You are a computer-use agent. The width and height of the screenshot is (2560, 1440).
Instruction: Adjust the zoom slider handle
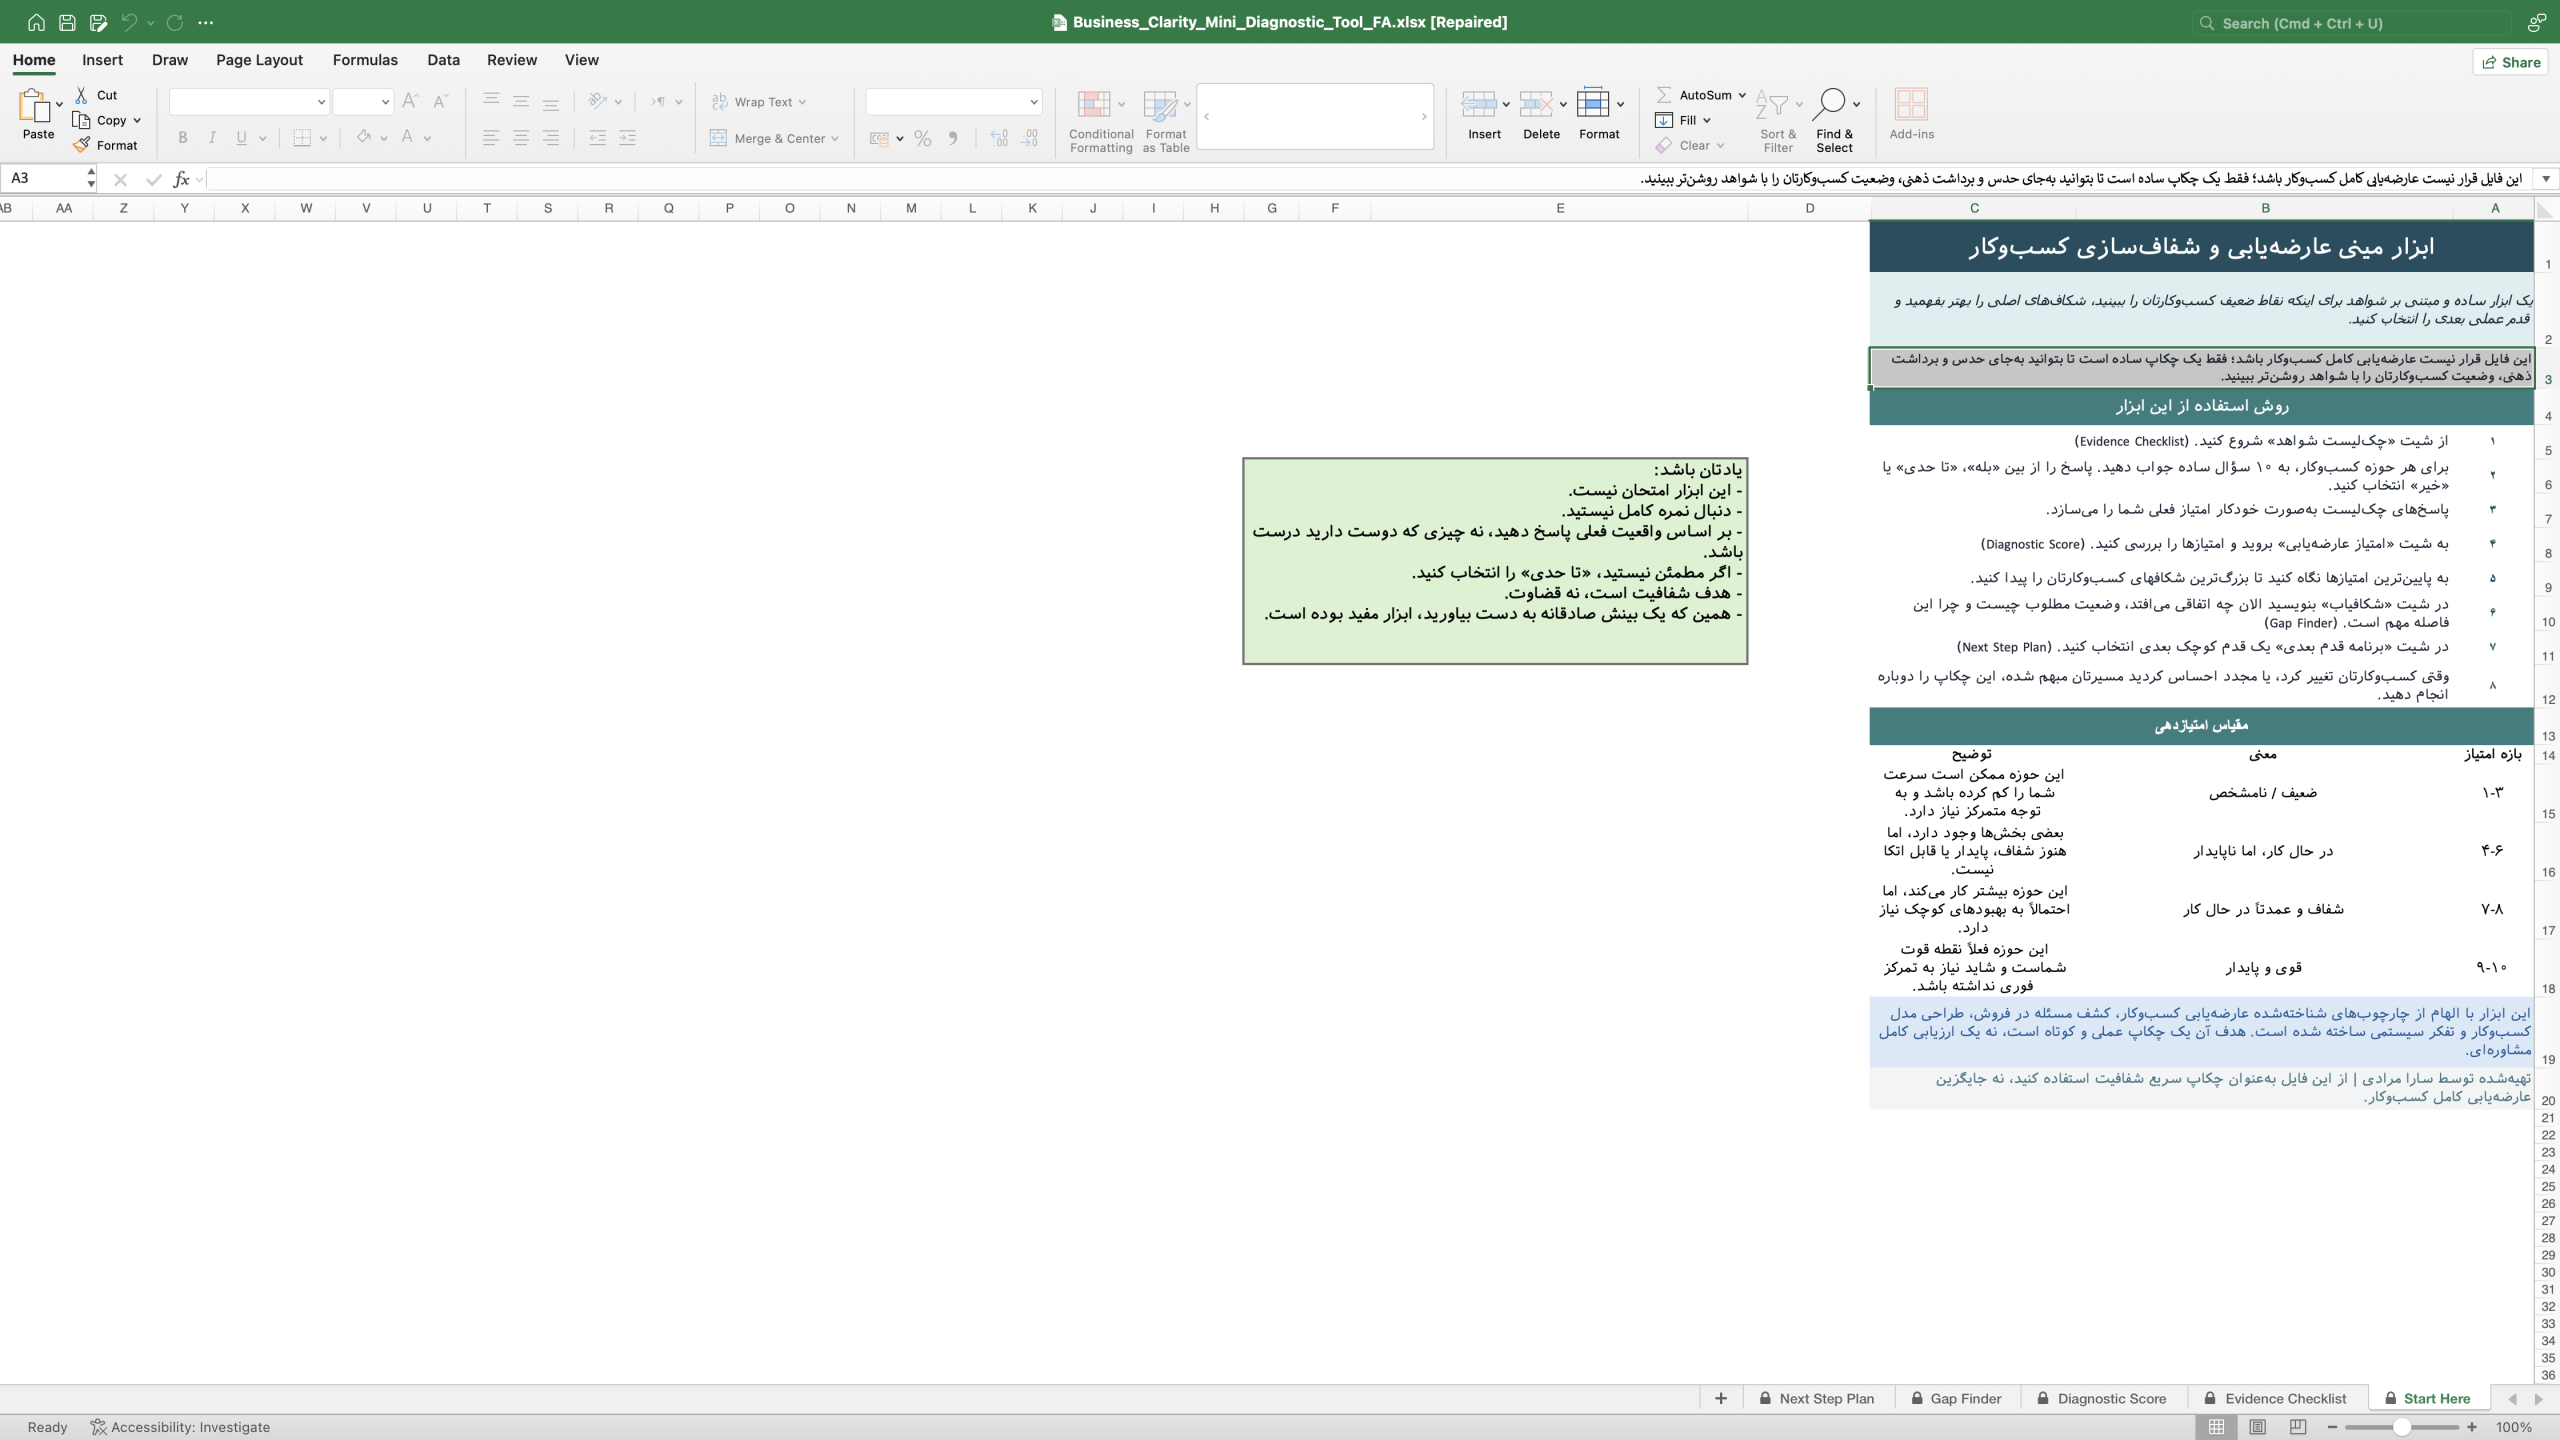[2401, 1427]
